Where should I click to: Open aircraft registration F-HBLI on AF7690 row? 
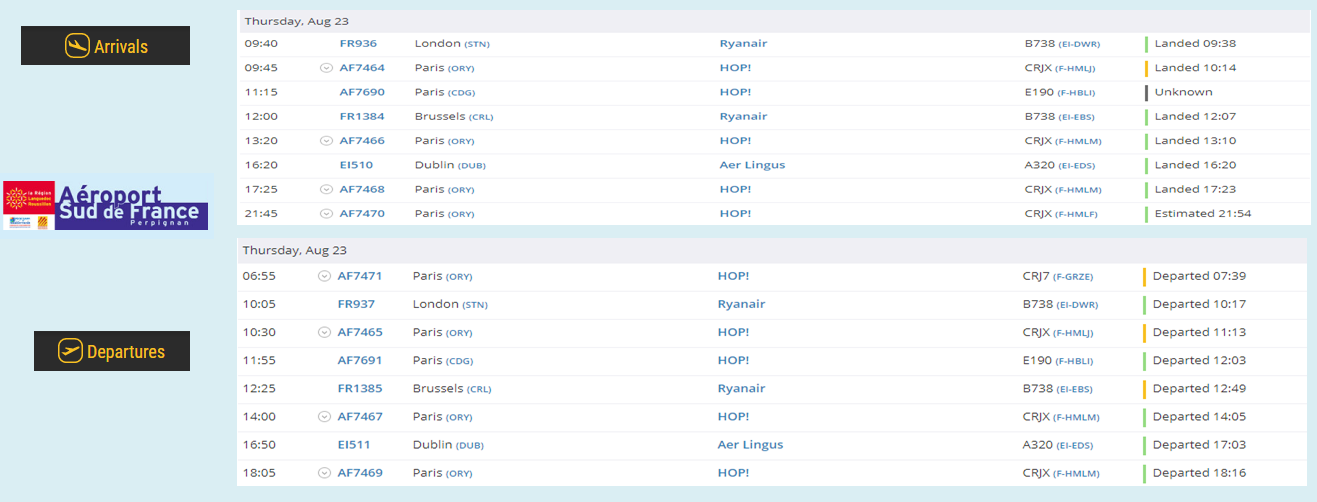[1076, 93]
